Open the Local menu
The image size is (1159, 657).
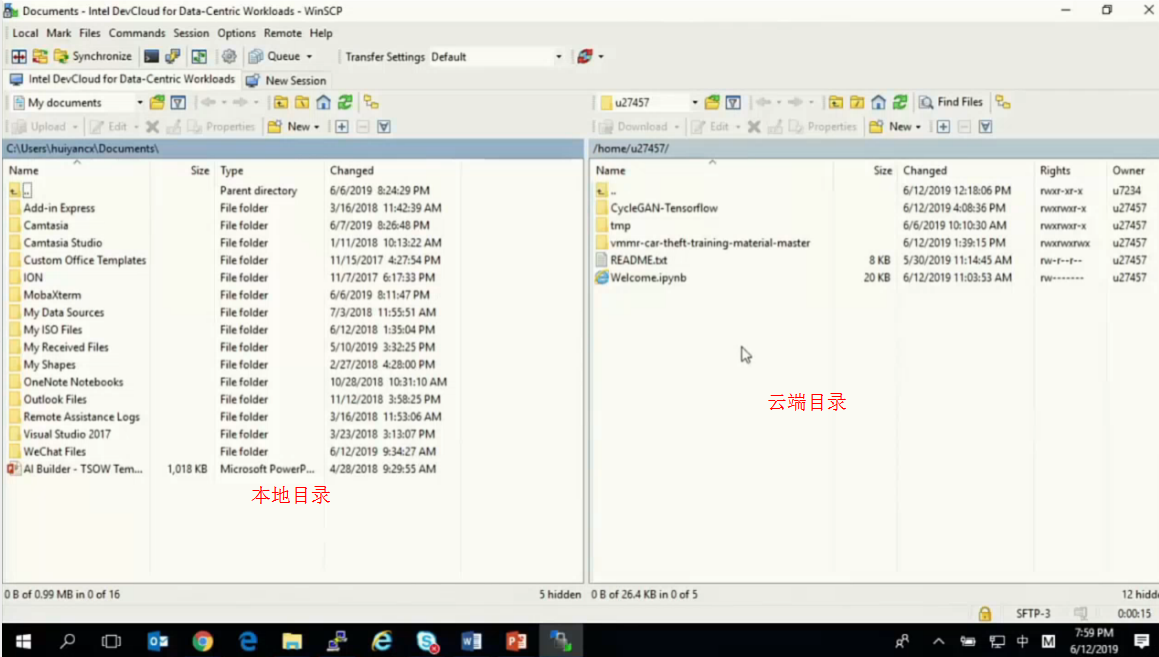[25, 33]
